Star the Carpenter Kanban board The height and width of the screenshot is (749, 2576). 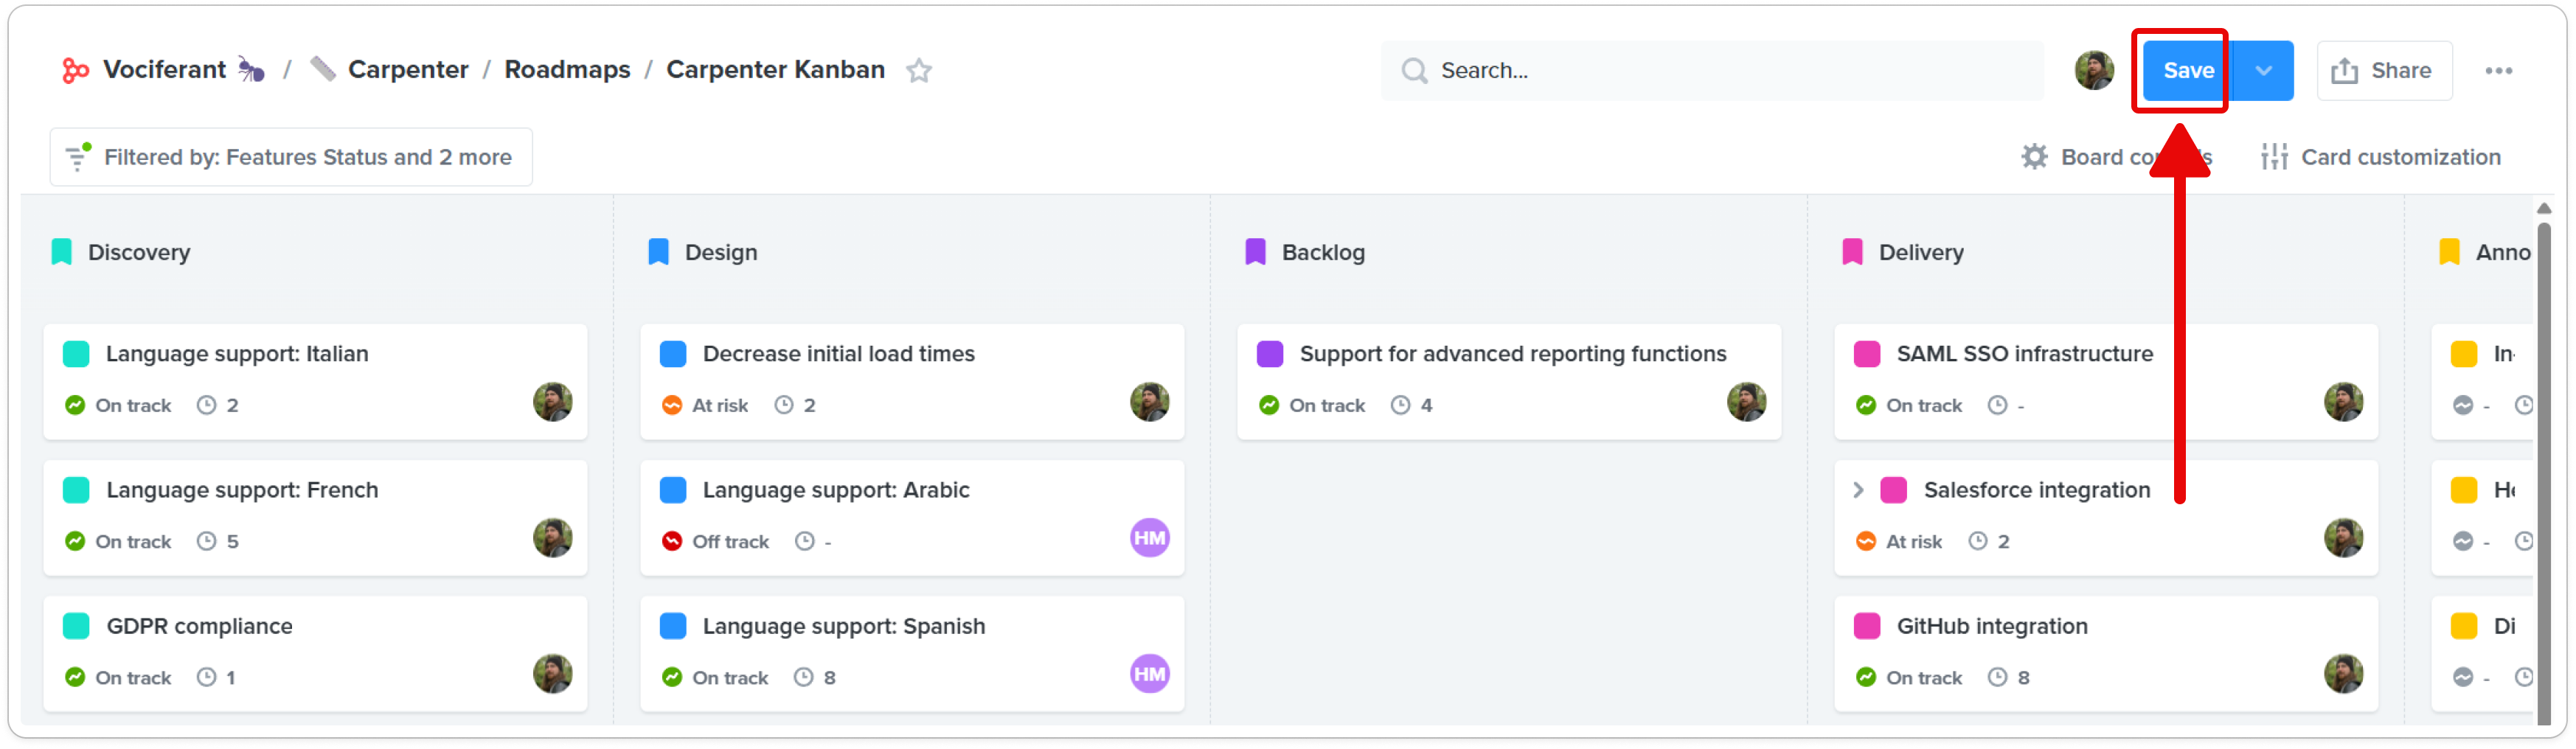(x=918, y=70)
